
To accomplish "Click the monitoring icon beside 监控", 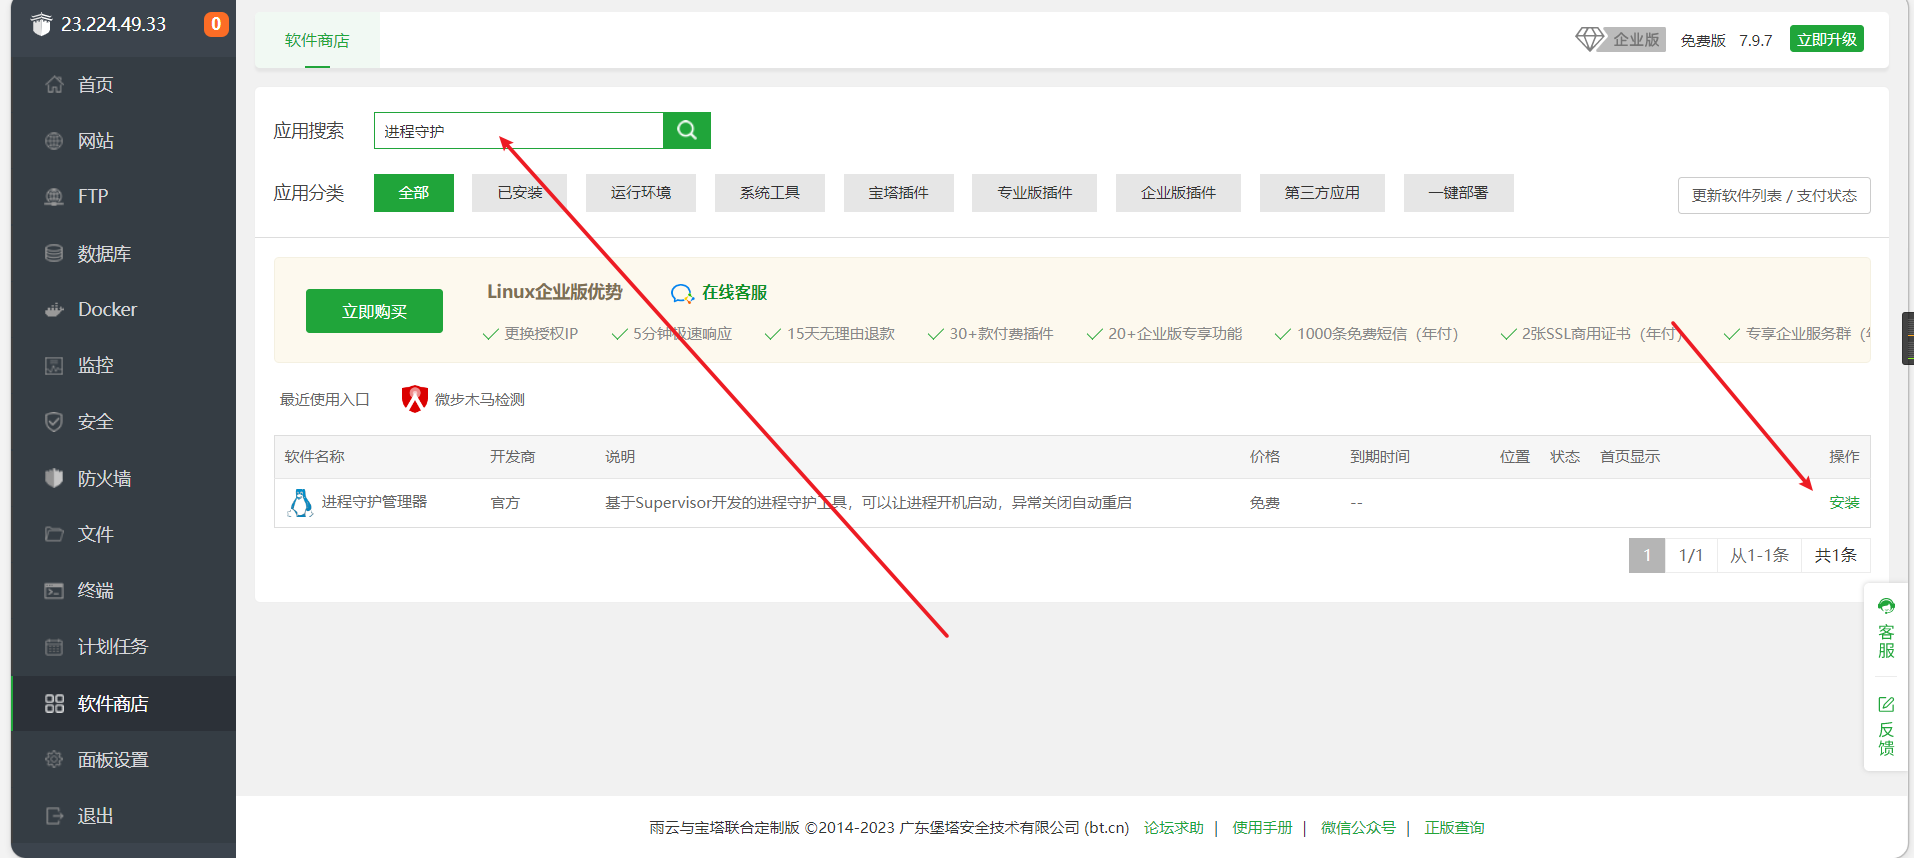I will point(54,366).
